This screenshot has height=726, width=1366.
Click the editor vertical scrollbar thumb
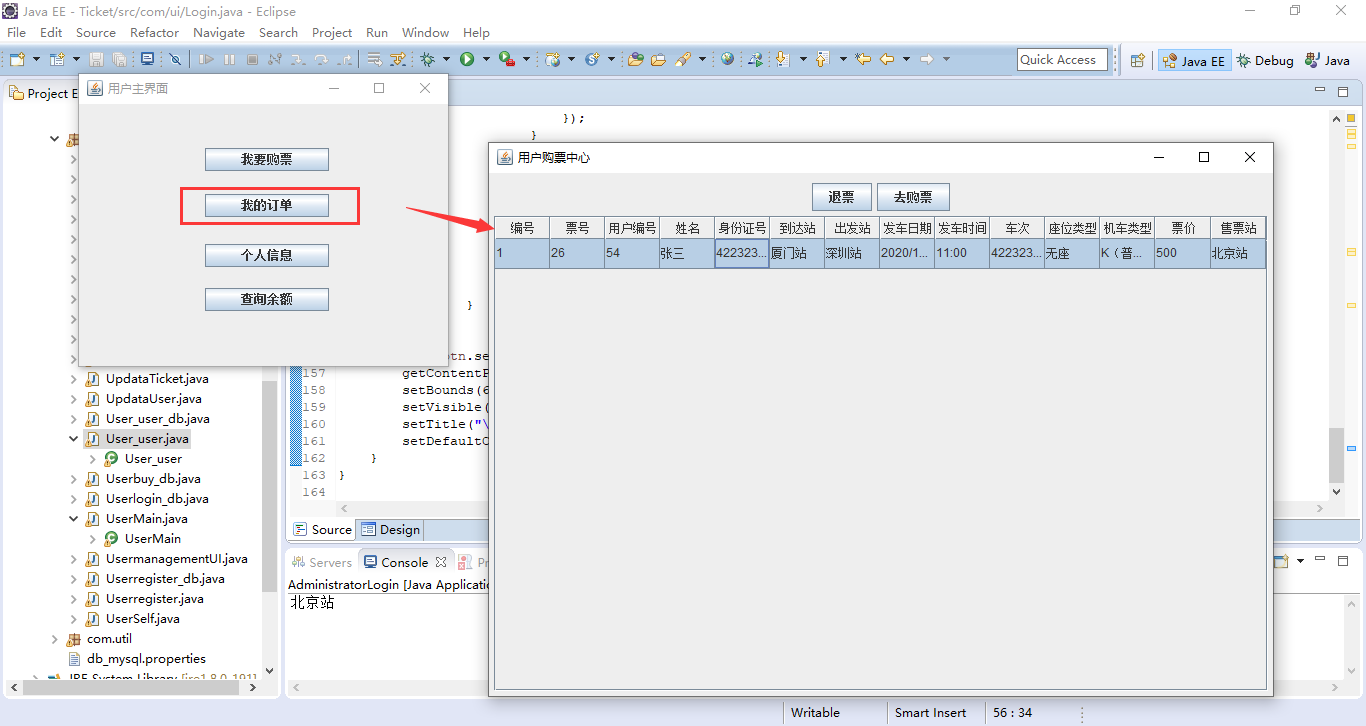[1337, 455]
